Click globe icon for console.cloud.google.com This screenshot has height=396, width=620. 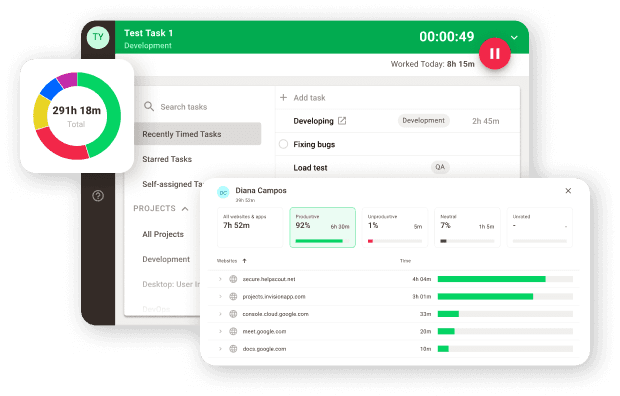233,314
